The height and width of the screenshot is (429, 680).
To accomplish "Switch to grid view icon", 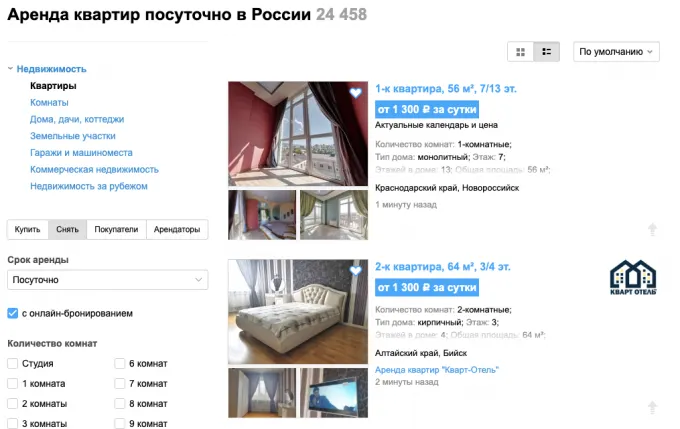I will tap(520, 52).
